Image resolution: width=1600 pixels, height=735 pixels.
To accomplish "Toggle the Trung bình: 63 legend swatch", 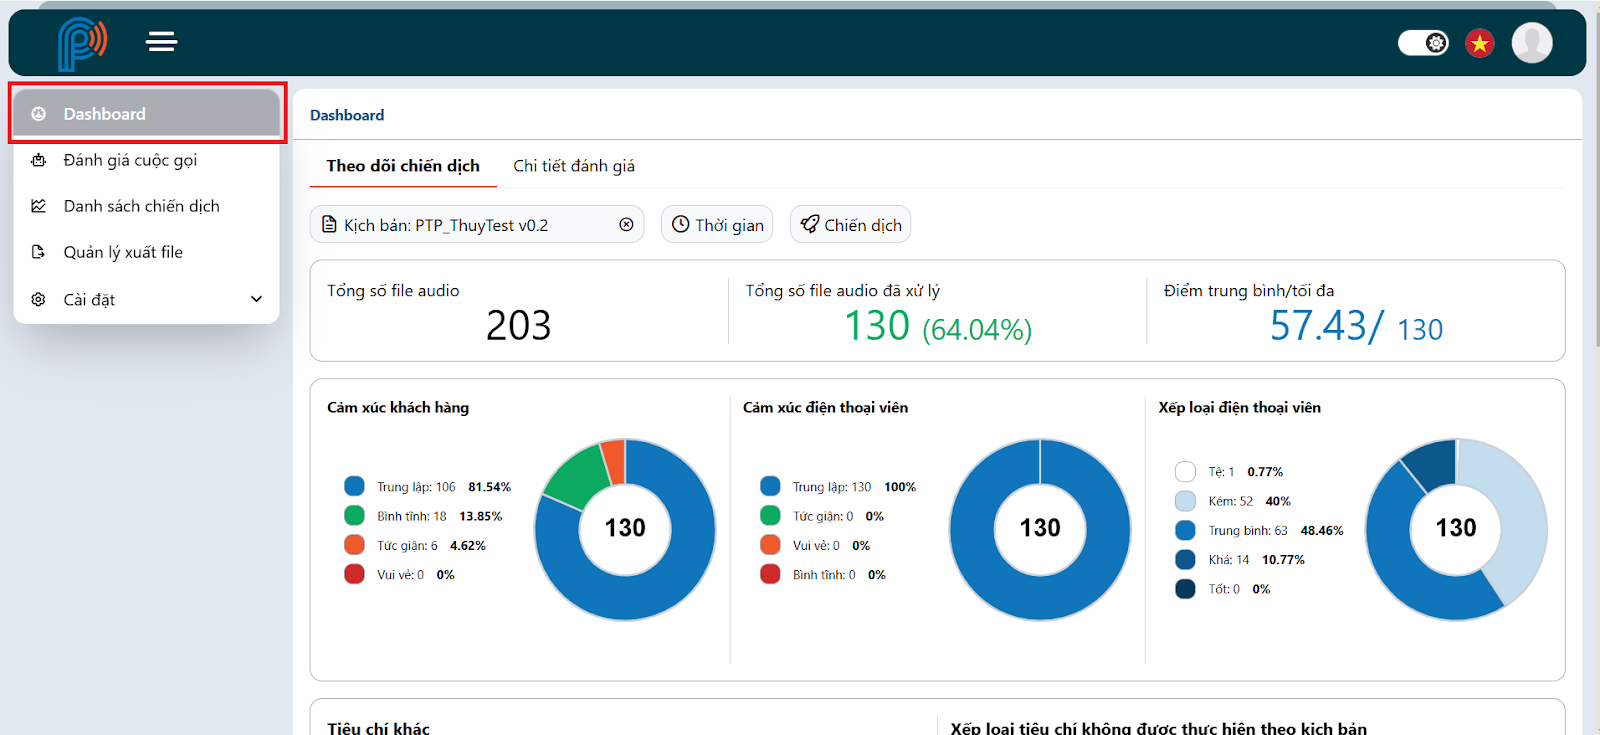I will (1185, 530).
